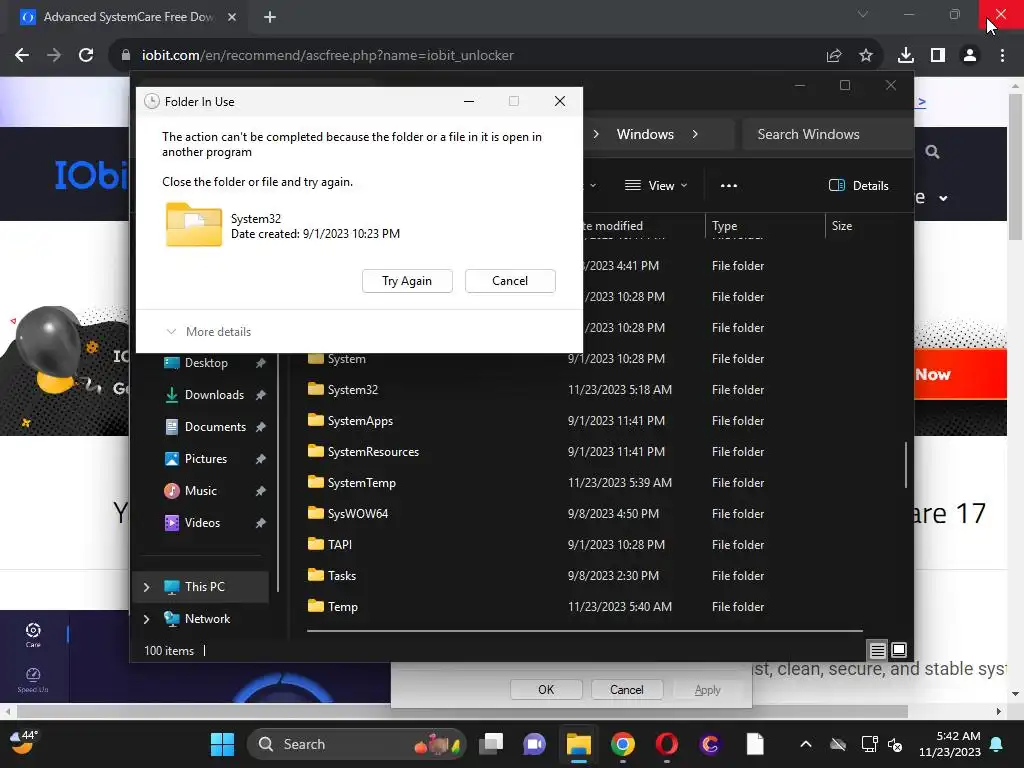The image size is (1024, 768).
Task: Go back in Chrome browser
Action: click(x=22, y=56)
